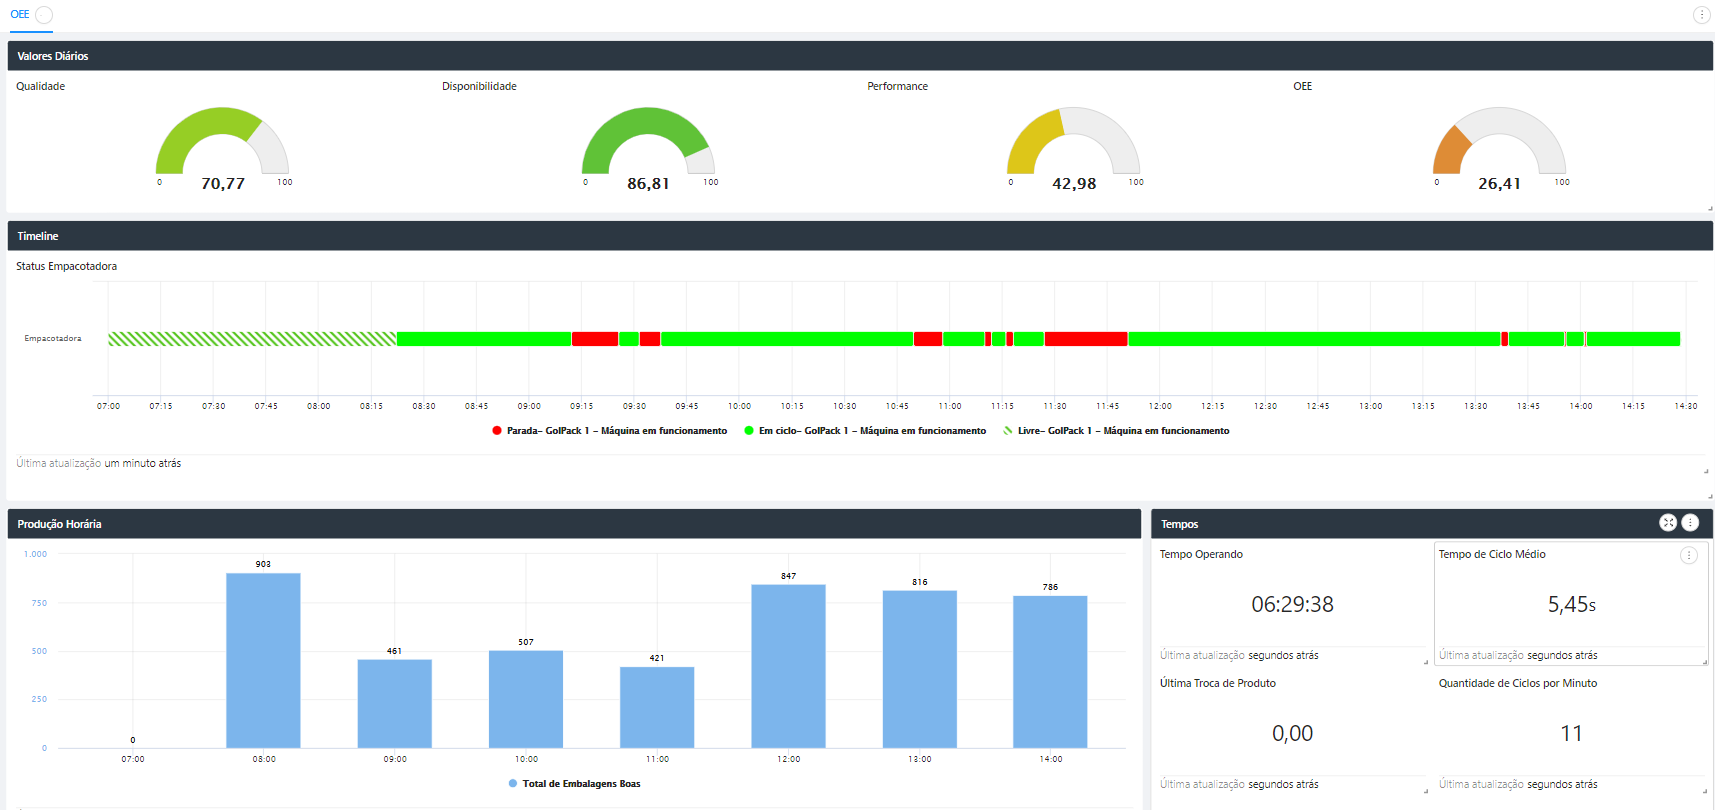Click the Performance gauge label
The image size is (1715, 810).
click(897, 86)
